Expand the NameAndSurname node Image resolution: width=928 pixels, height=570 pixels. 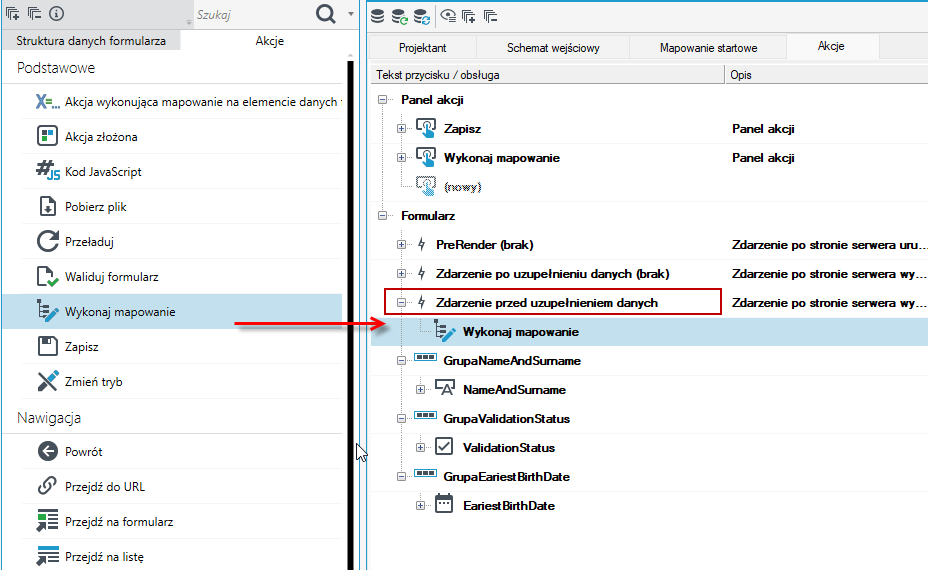point(420,389)
